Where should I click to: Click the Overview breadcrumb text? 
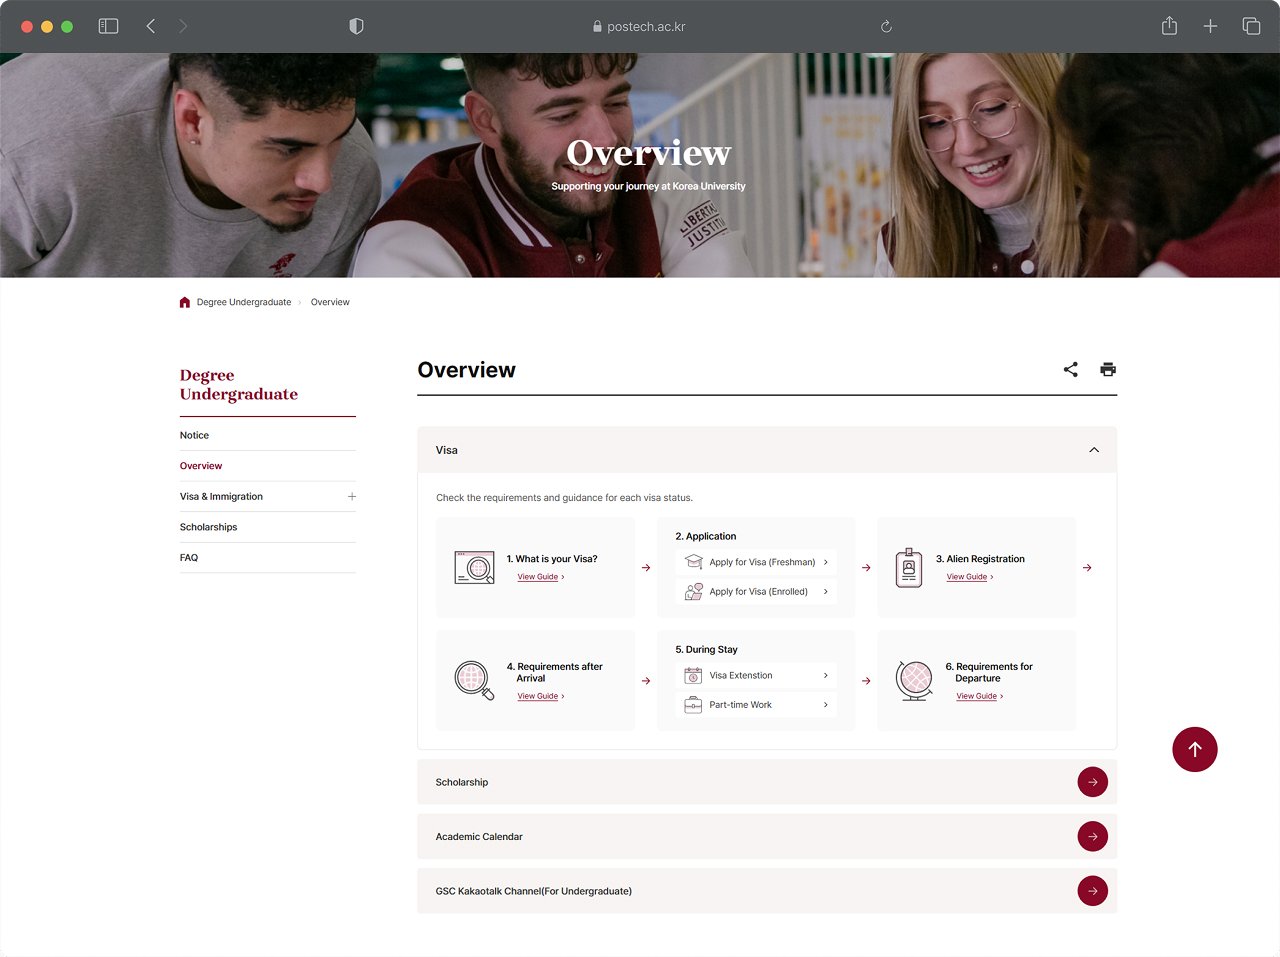[x=330, y=302]
